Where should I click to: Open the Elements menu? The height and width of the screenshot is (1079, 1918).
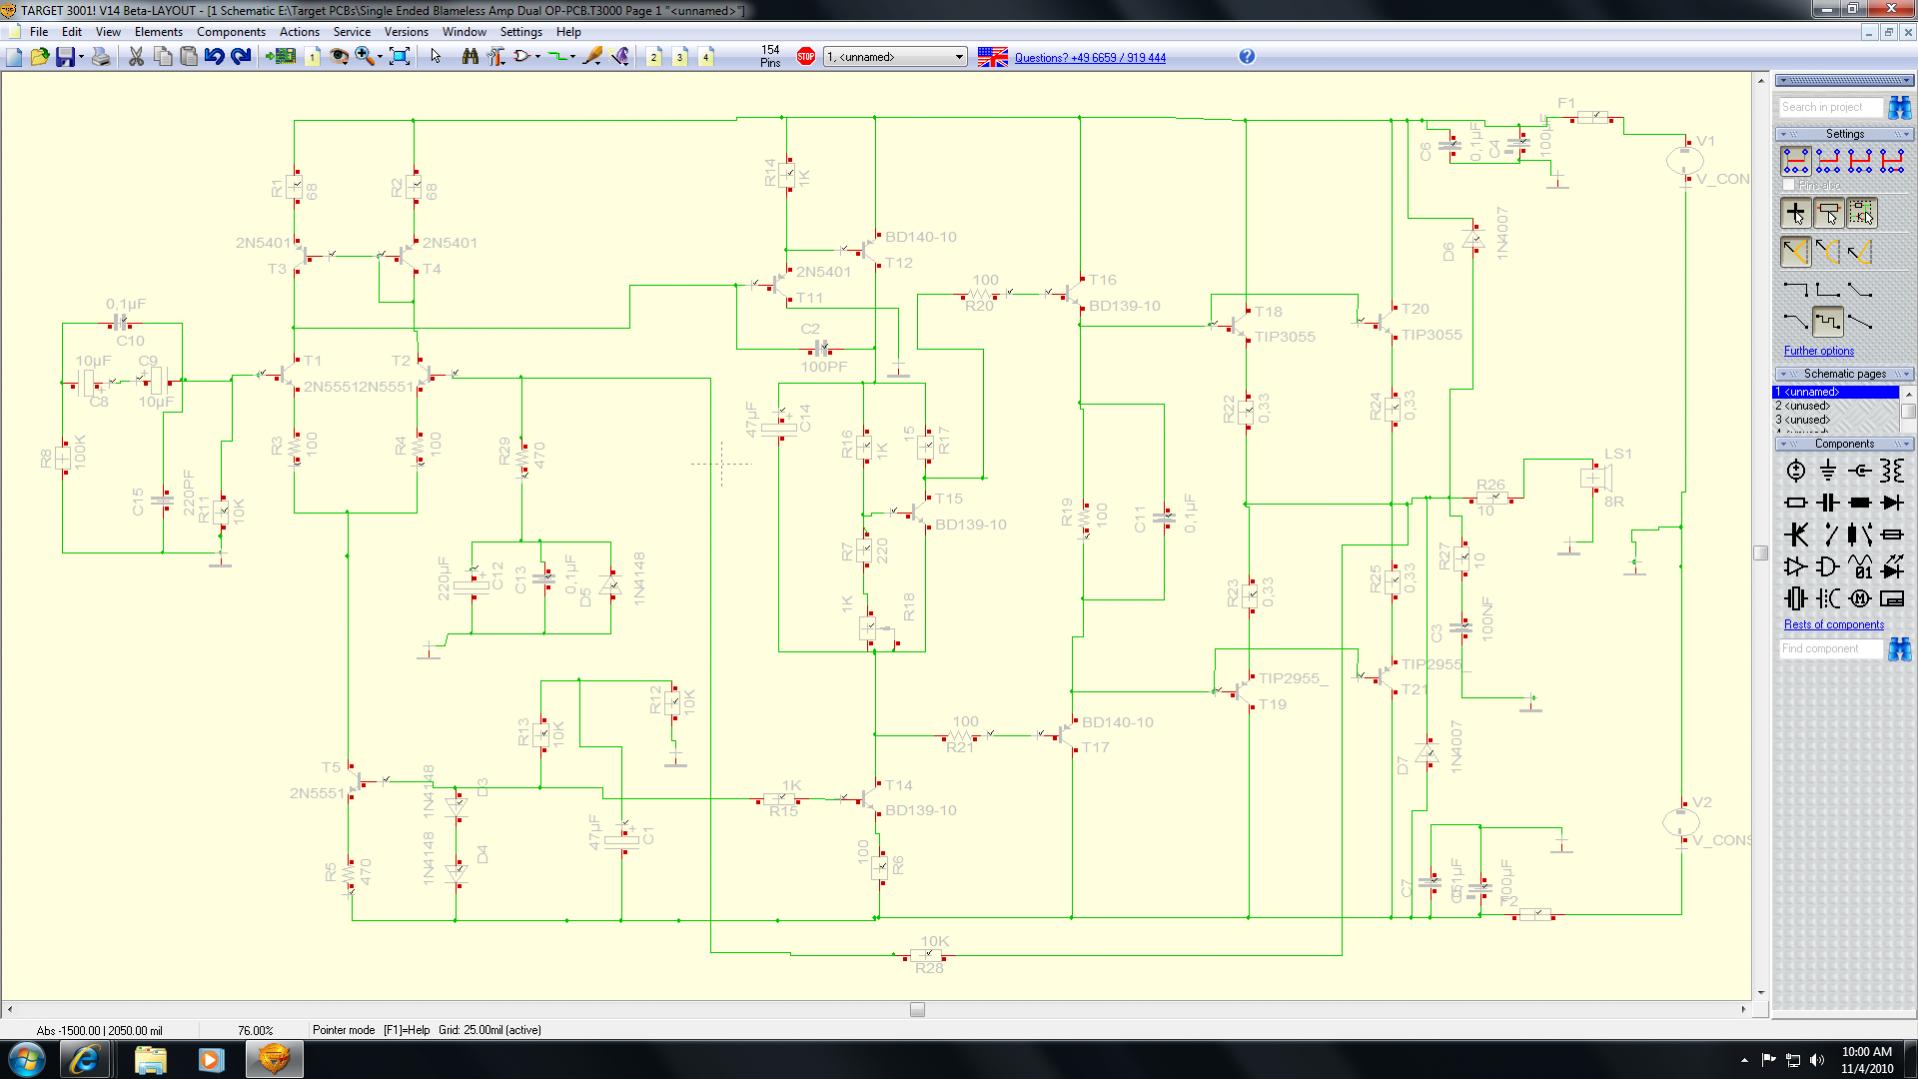158,32
